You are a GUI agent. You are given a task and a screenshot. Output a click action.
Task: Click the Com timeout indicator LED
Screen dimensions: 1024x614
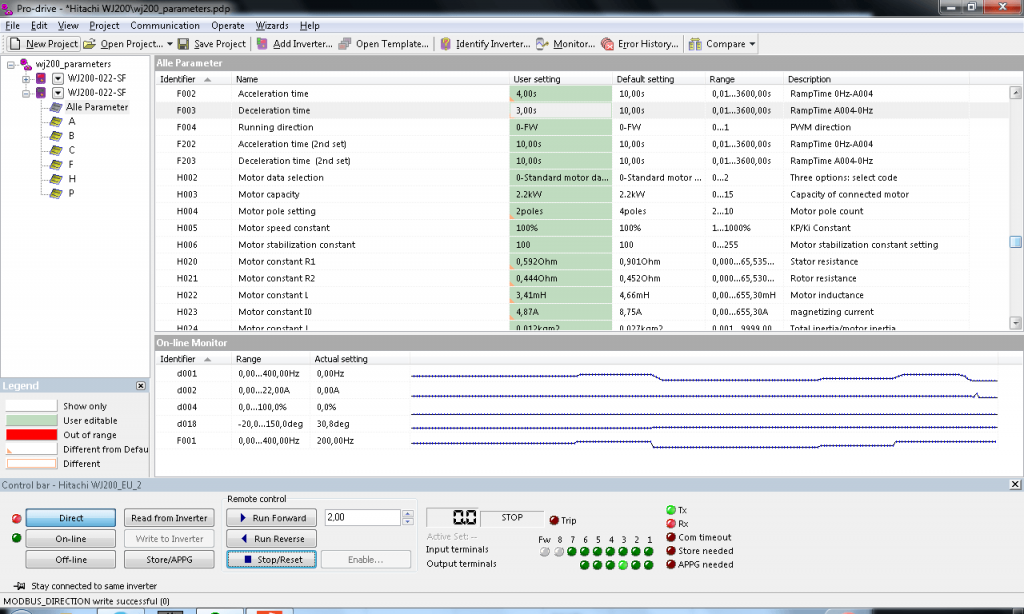point(671,537)
